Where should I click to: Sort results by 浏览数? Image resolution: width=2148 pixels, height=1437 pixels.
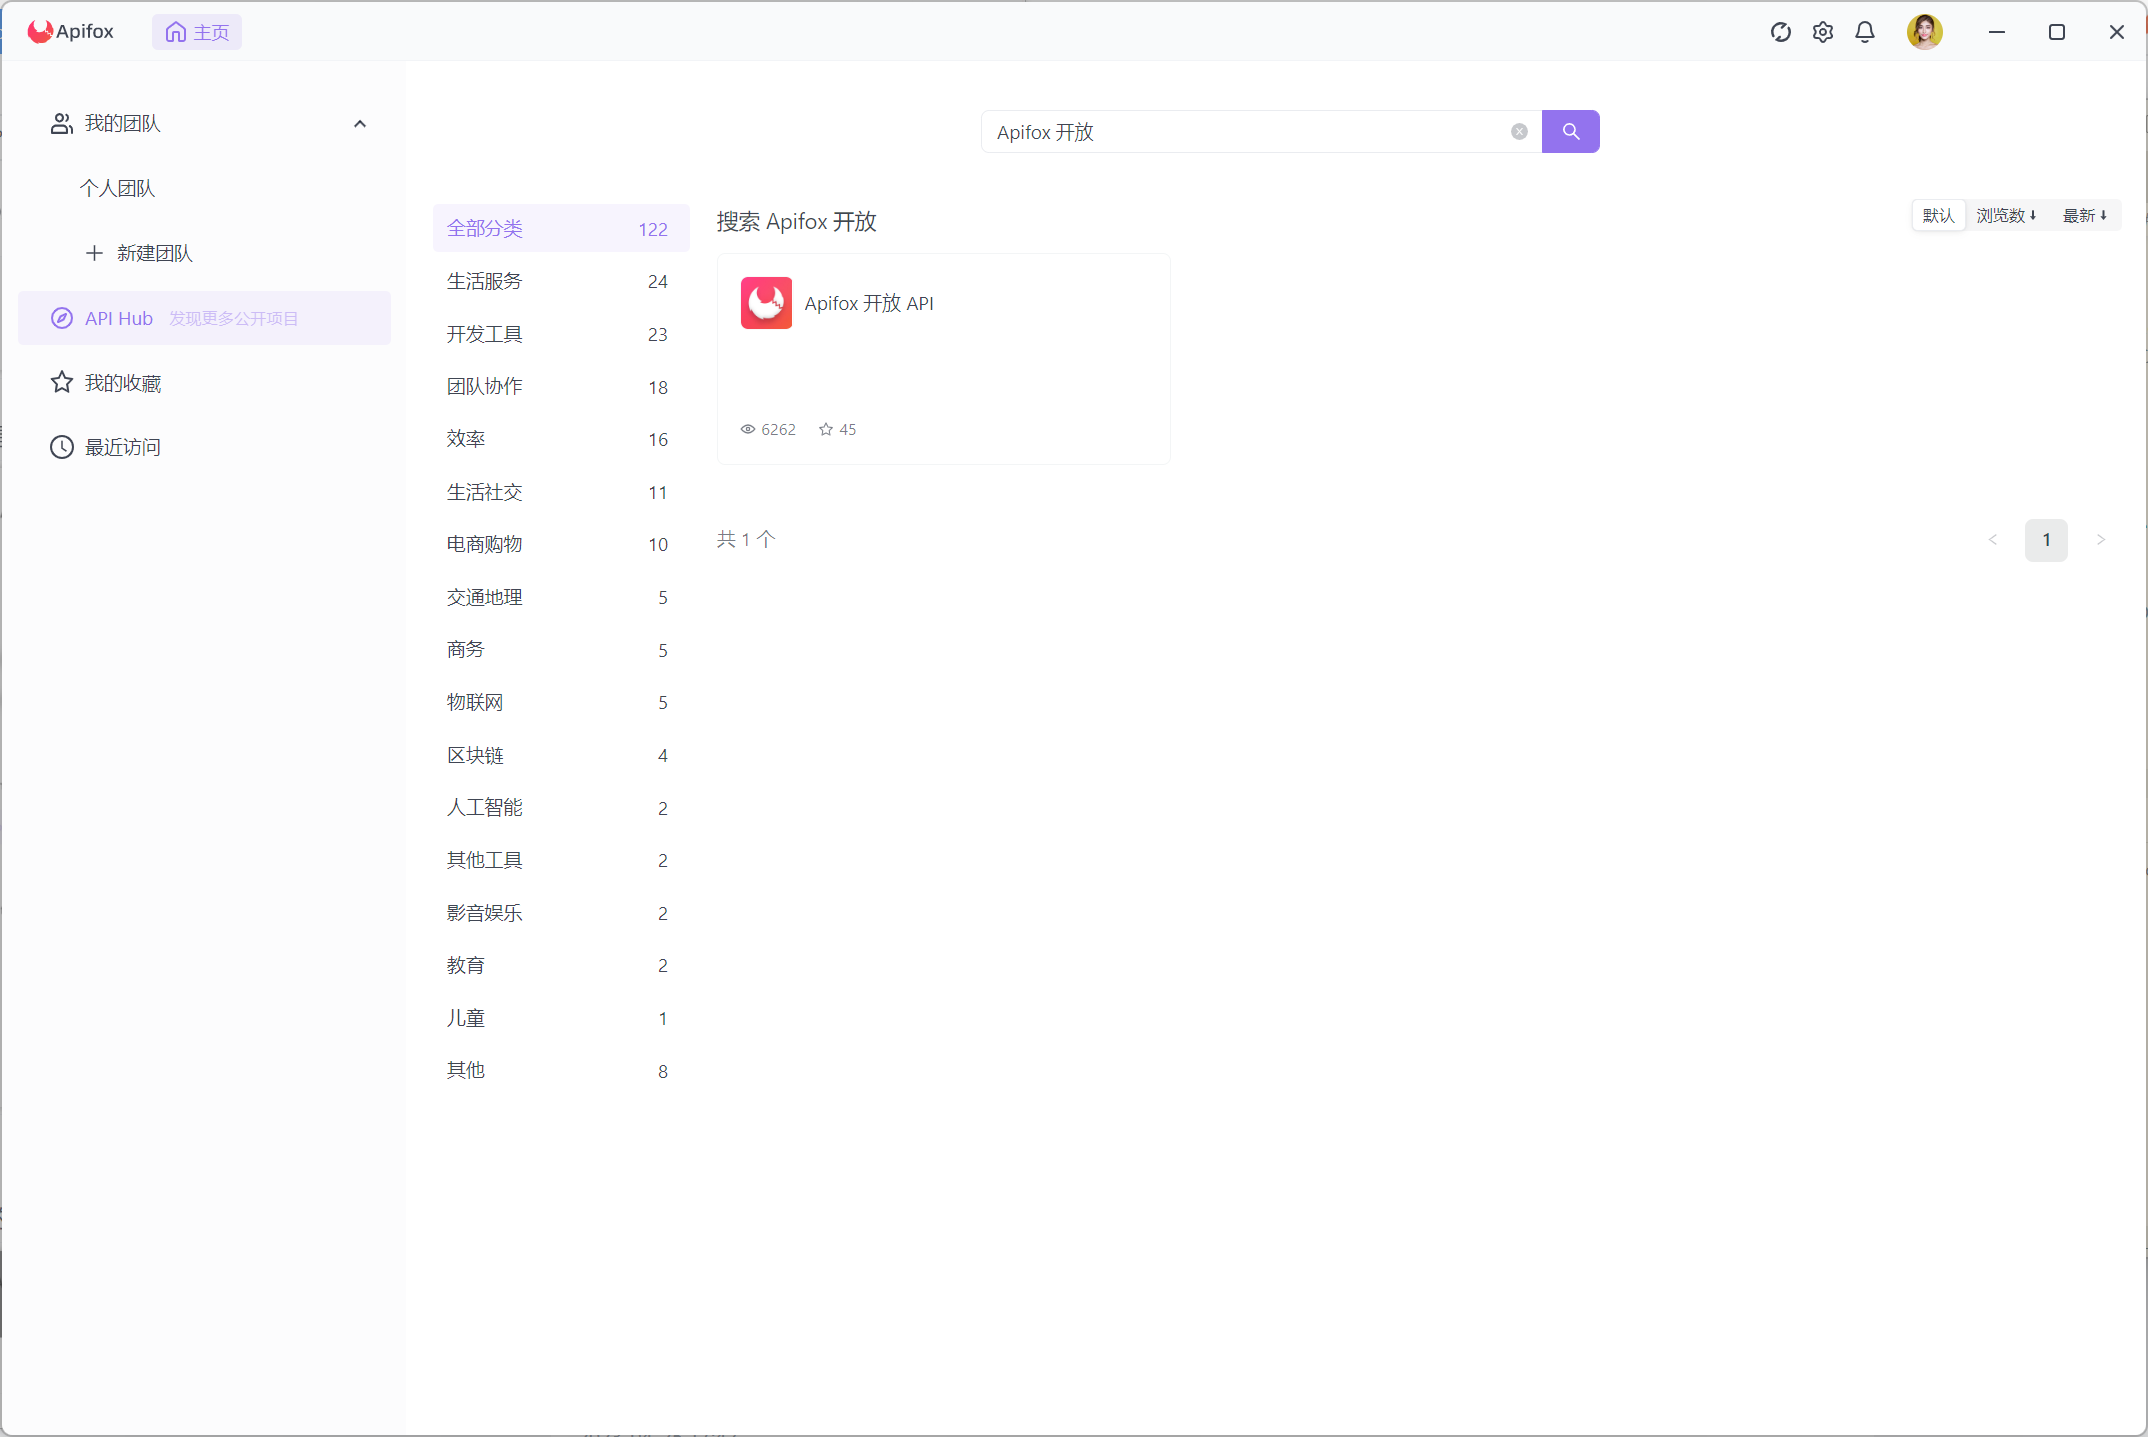2006,216
